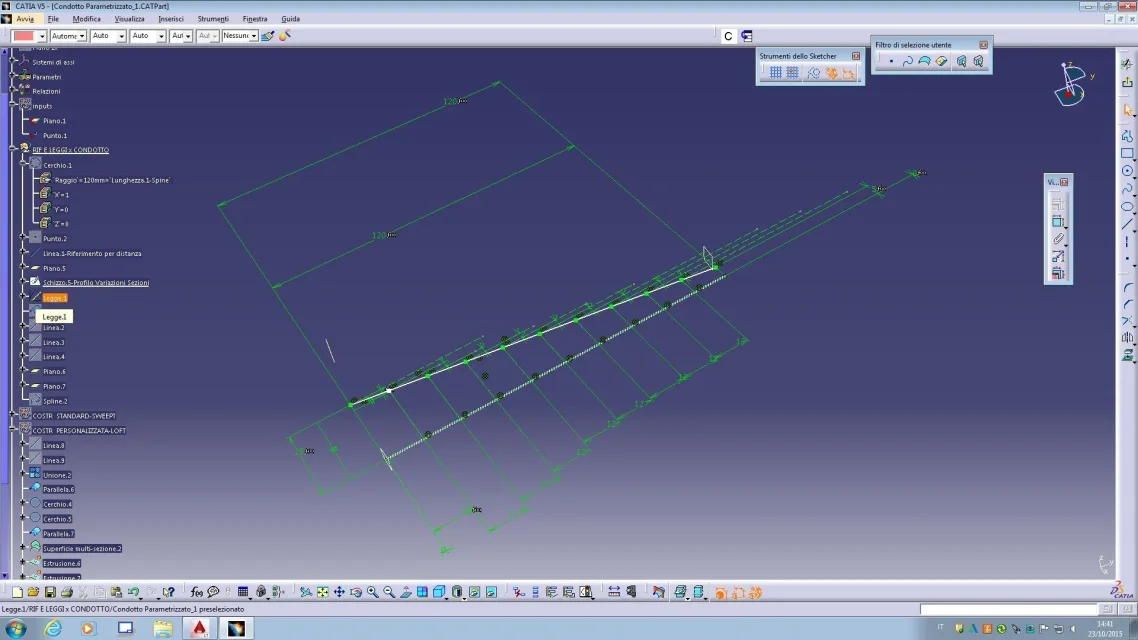
Task: Click the Pan view icon
Action: [339, 592]
